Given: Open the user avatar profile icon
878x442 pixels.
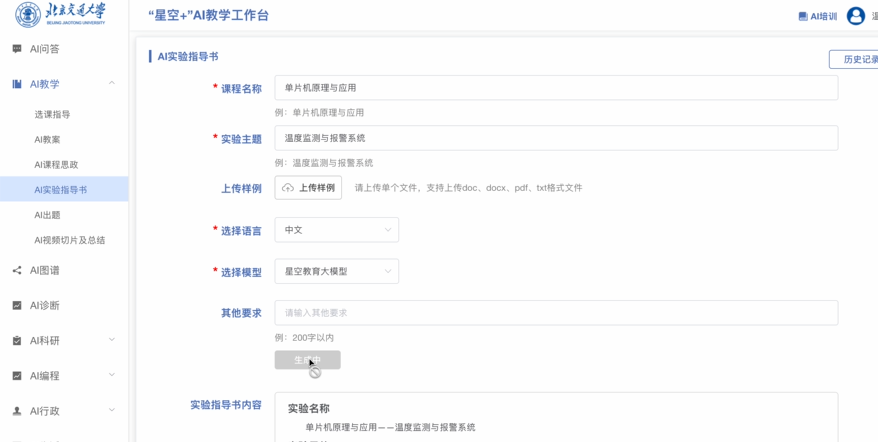Looking at the screenshot, I should pos(855,16).
